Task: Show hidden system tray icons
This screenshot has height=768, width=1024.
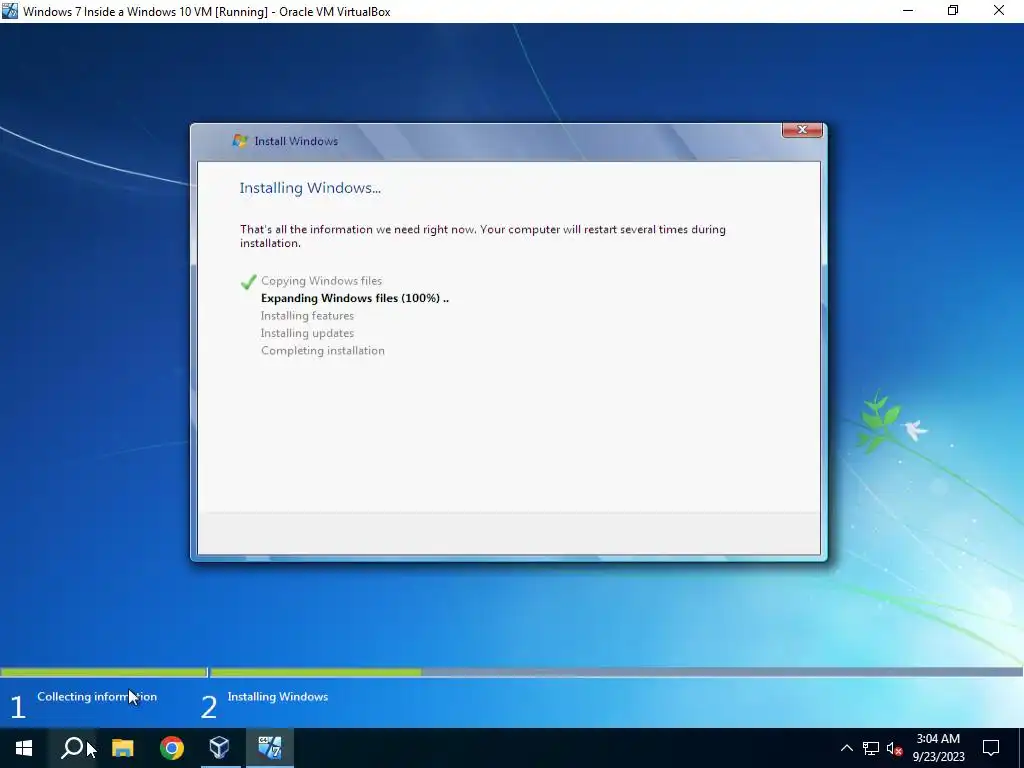Action: coord(846,748)
